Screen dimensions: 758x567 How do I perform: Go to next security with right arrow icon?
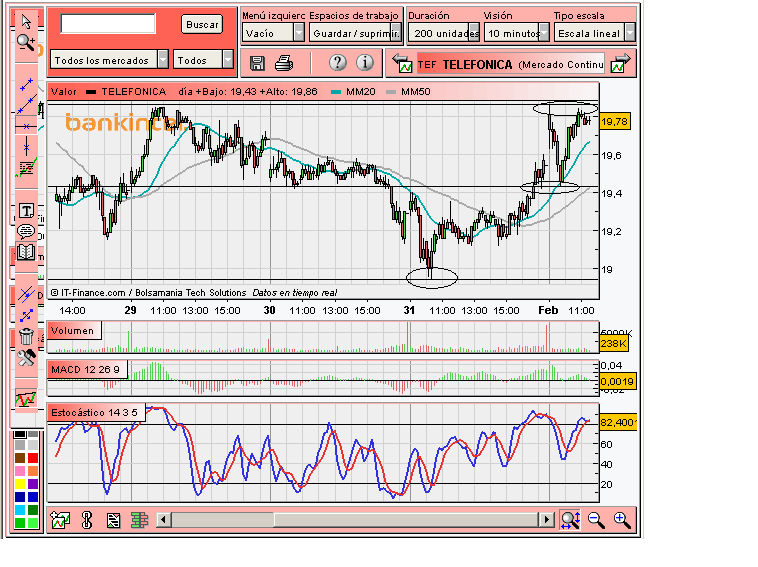(x=621, y=63)
